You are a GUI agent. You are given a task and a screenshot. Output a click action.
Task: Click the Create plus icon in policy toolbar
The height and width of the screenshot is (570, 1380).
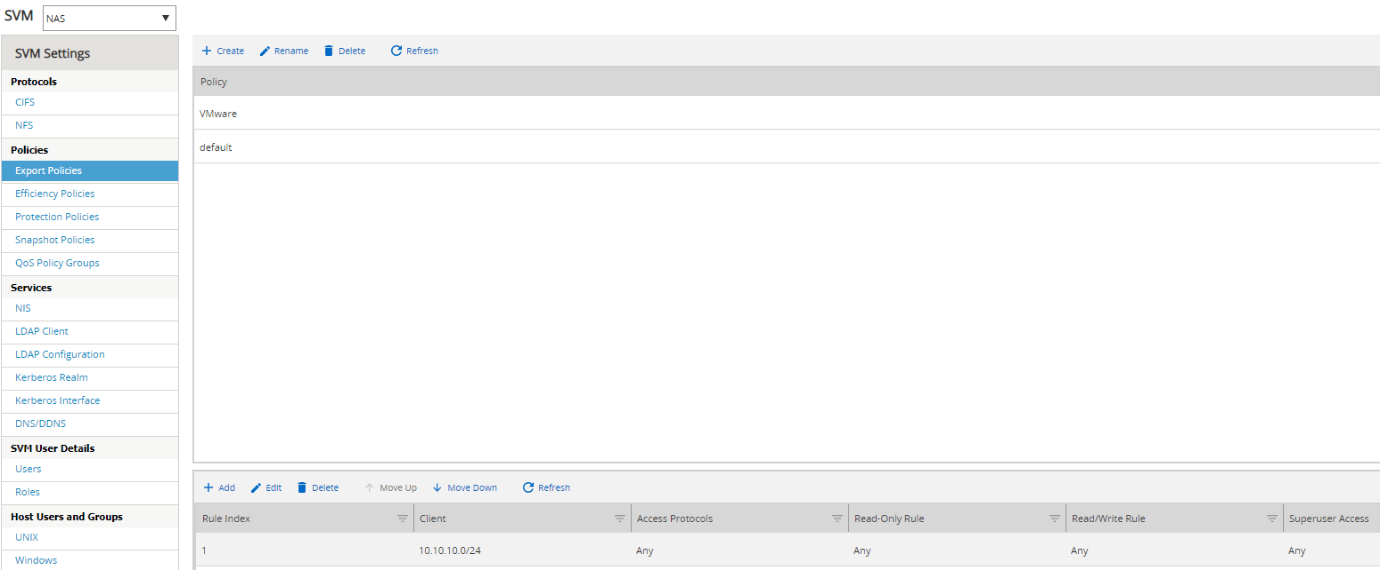[207, 51]
